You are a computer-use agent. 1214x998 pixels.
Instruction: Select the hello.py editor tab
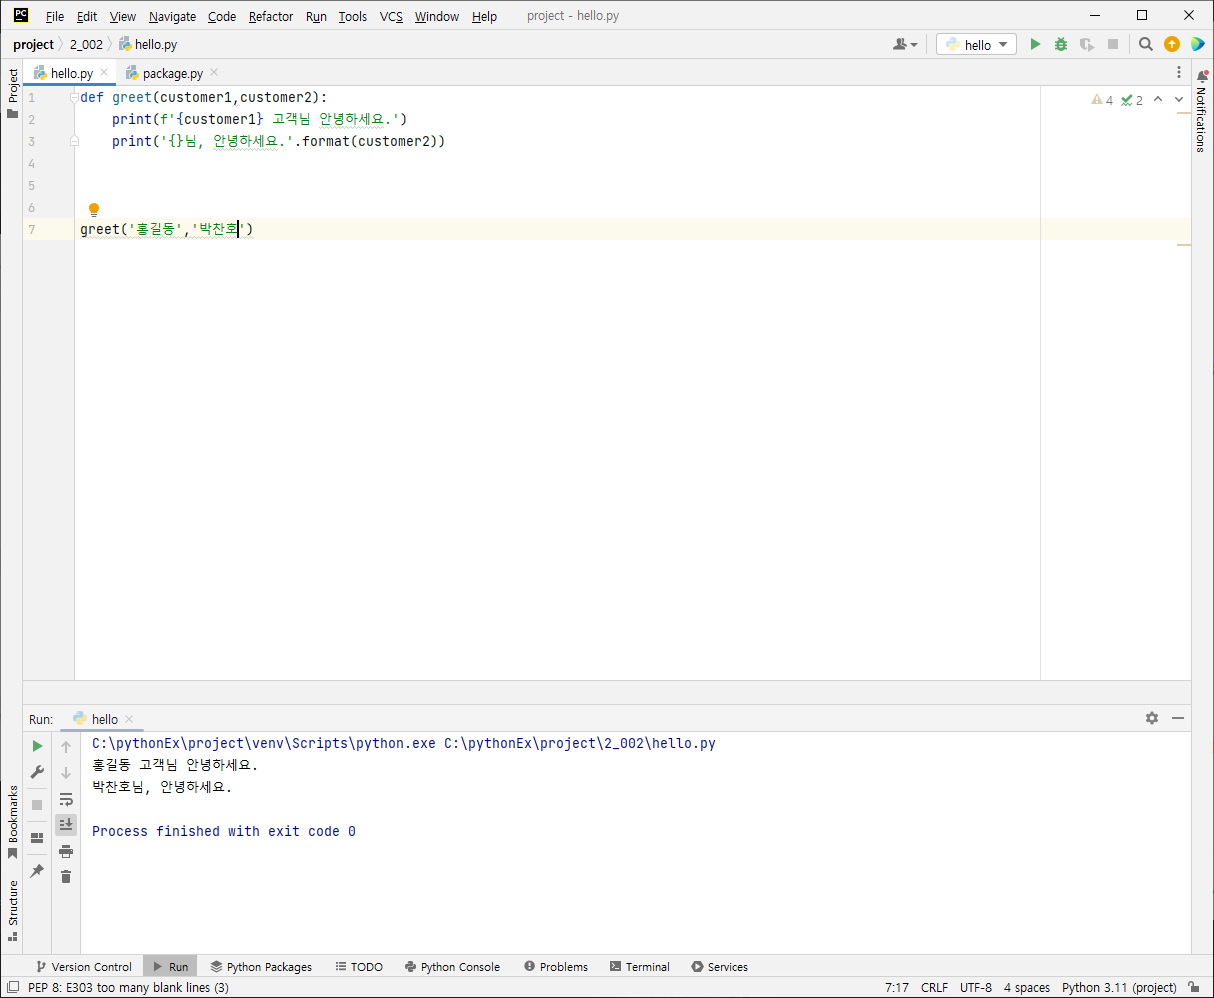[x=72, y=73]
